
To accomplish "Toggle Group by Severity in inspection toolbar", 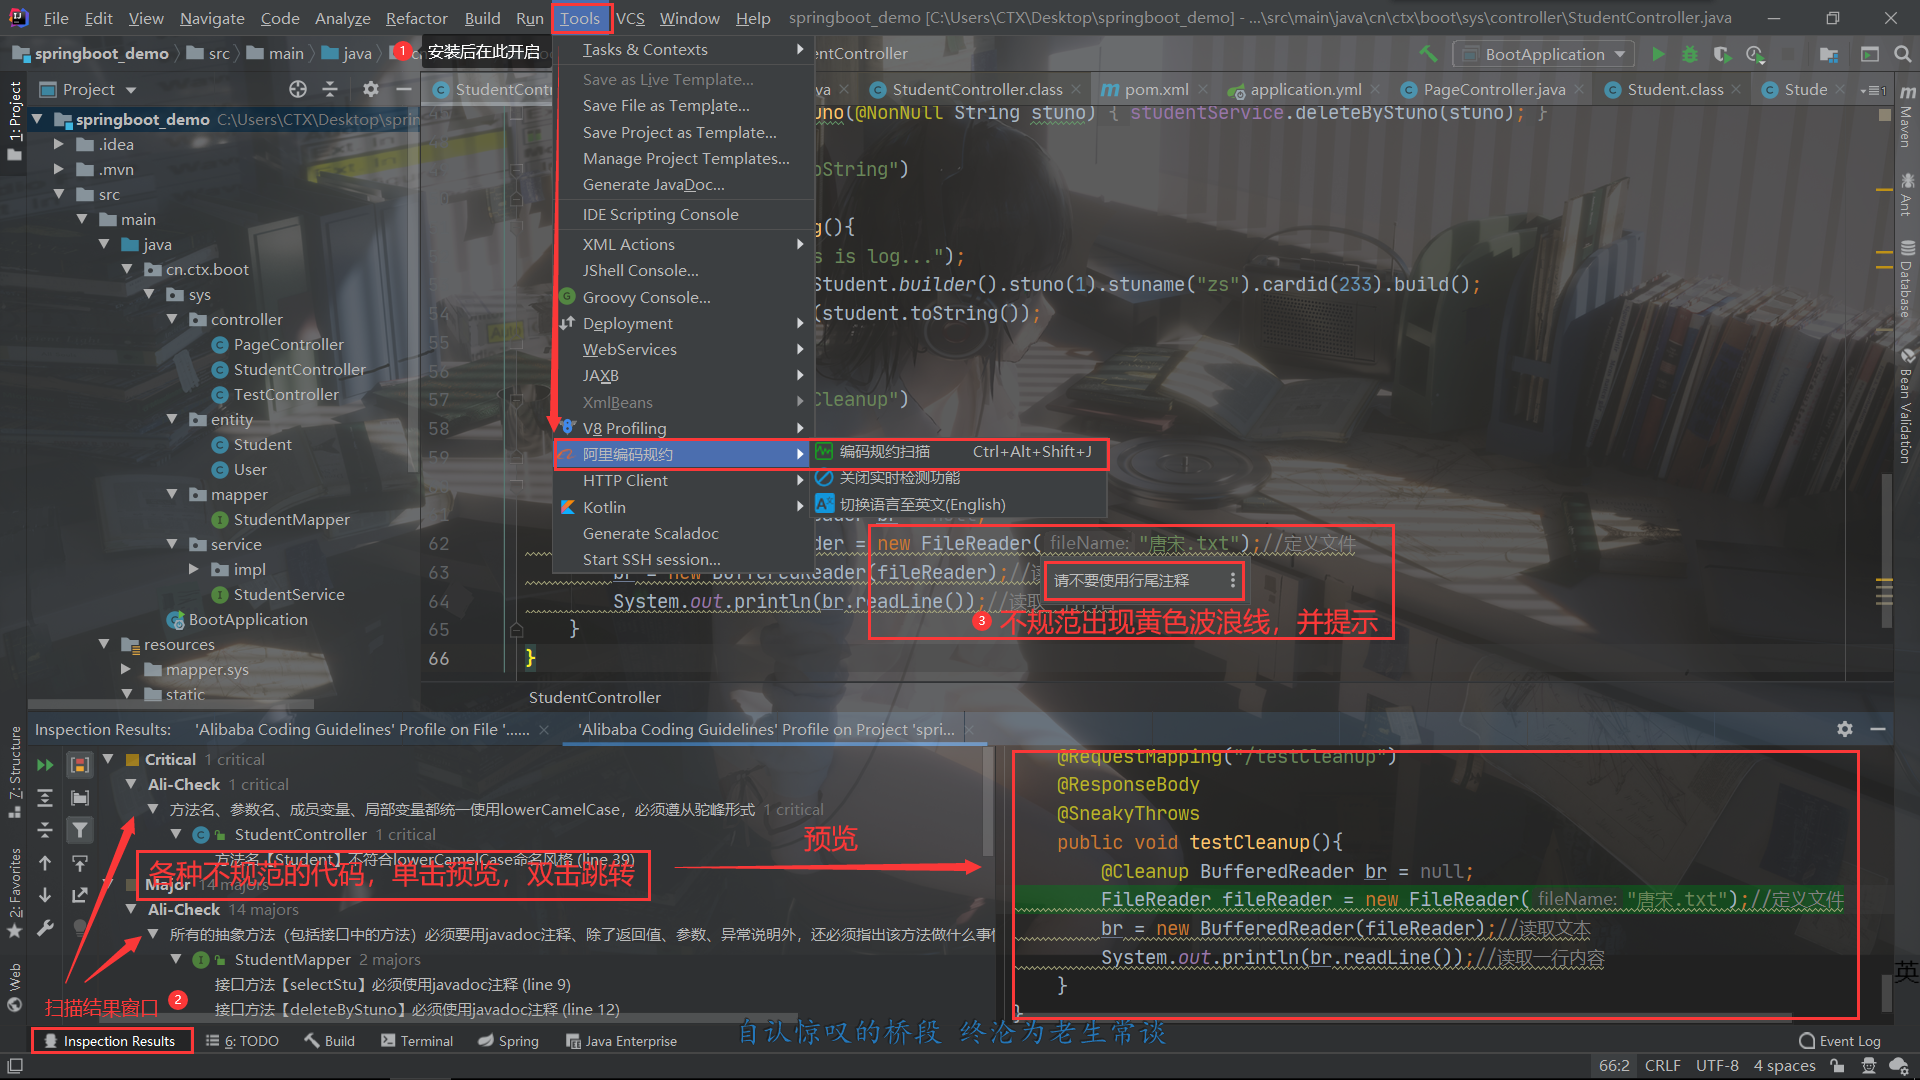I will 80,765.
